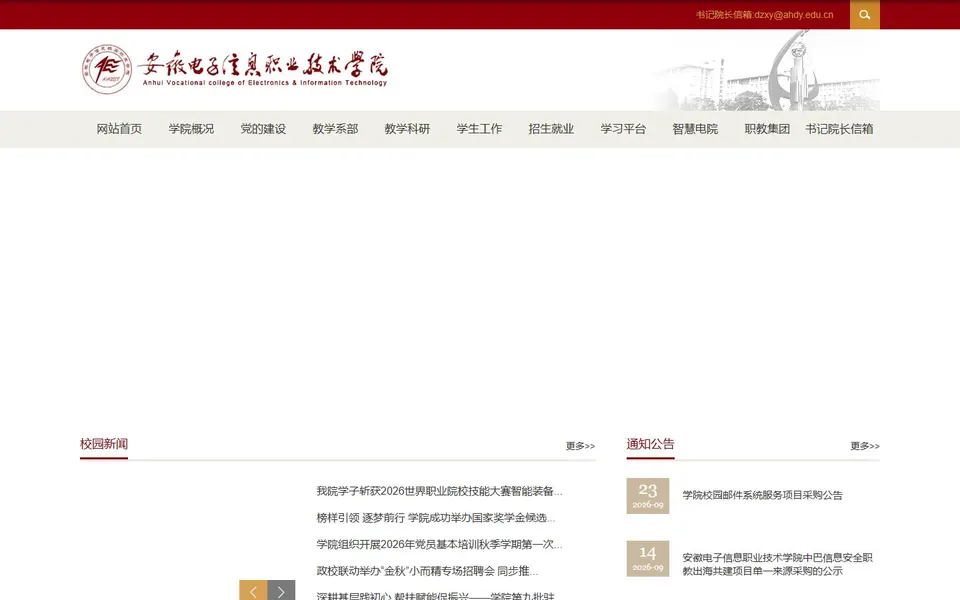
Task: Click the college circular logo emblem
Action: tap(107, 69)
